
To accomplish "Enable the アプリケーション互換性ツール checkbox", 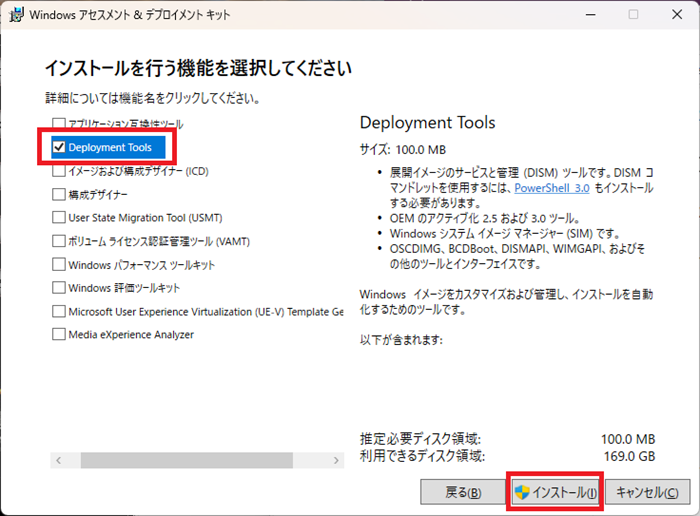I will (58, 125).
